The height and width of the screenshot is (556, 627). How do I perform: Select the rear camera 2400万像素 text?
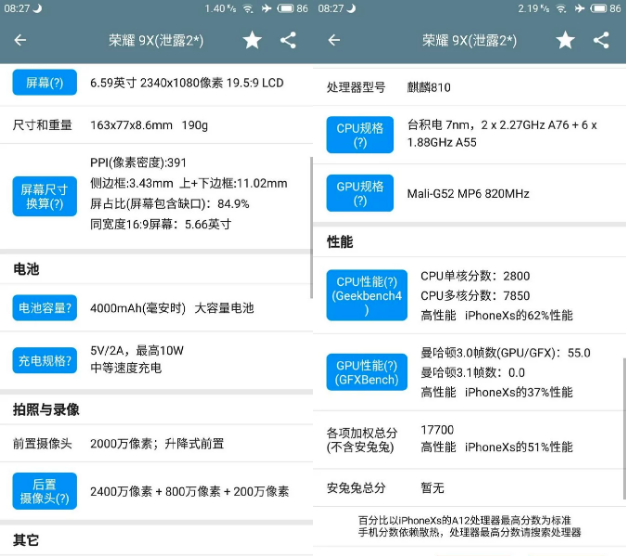tap(189, 491)
